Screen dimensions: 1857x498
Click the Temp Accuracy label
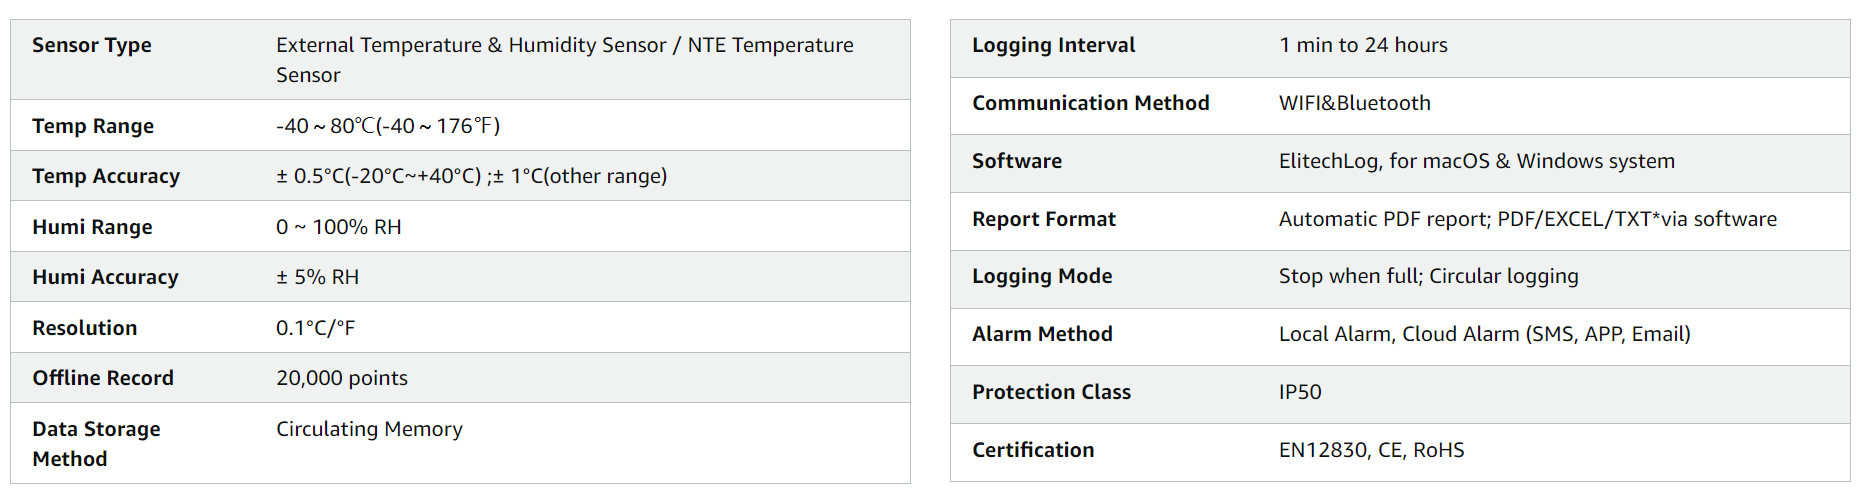click(x=106, y=176)
